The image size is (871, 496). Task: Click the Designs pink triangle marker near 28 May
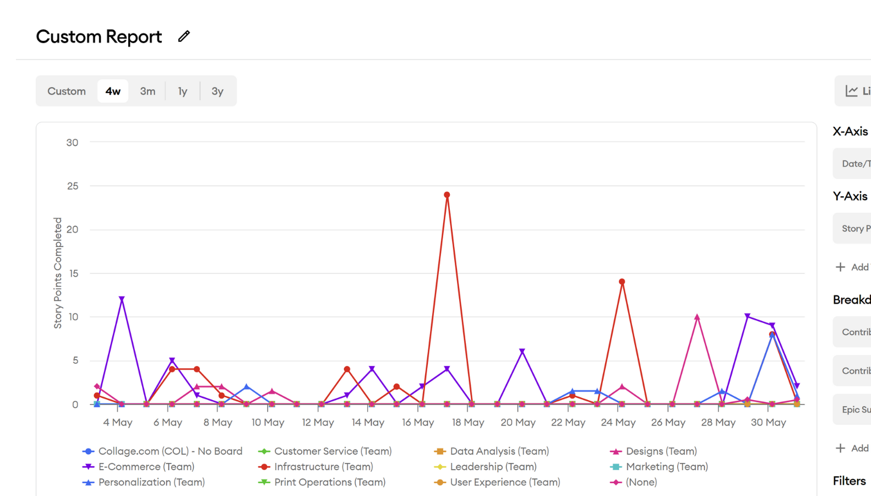697,318
